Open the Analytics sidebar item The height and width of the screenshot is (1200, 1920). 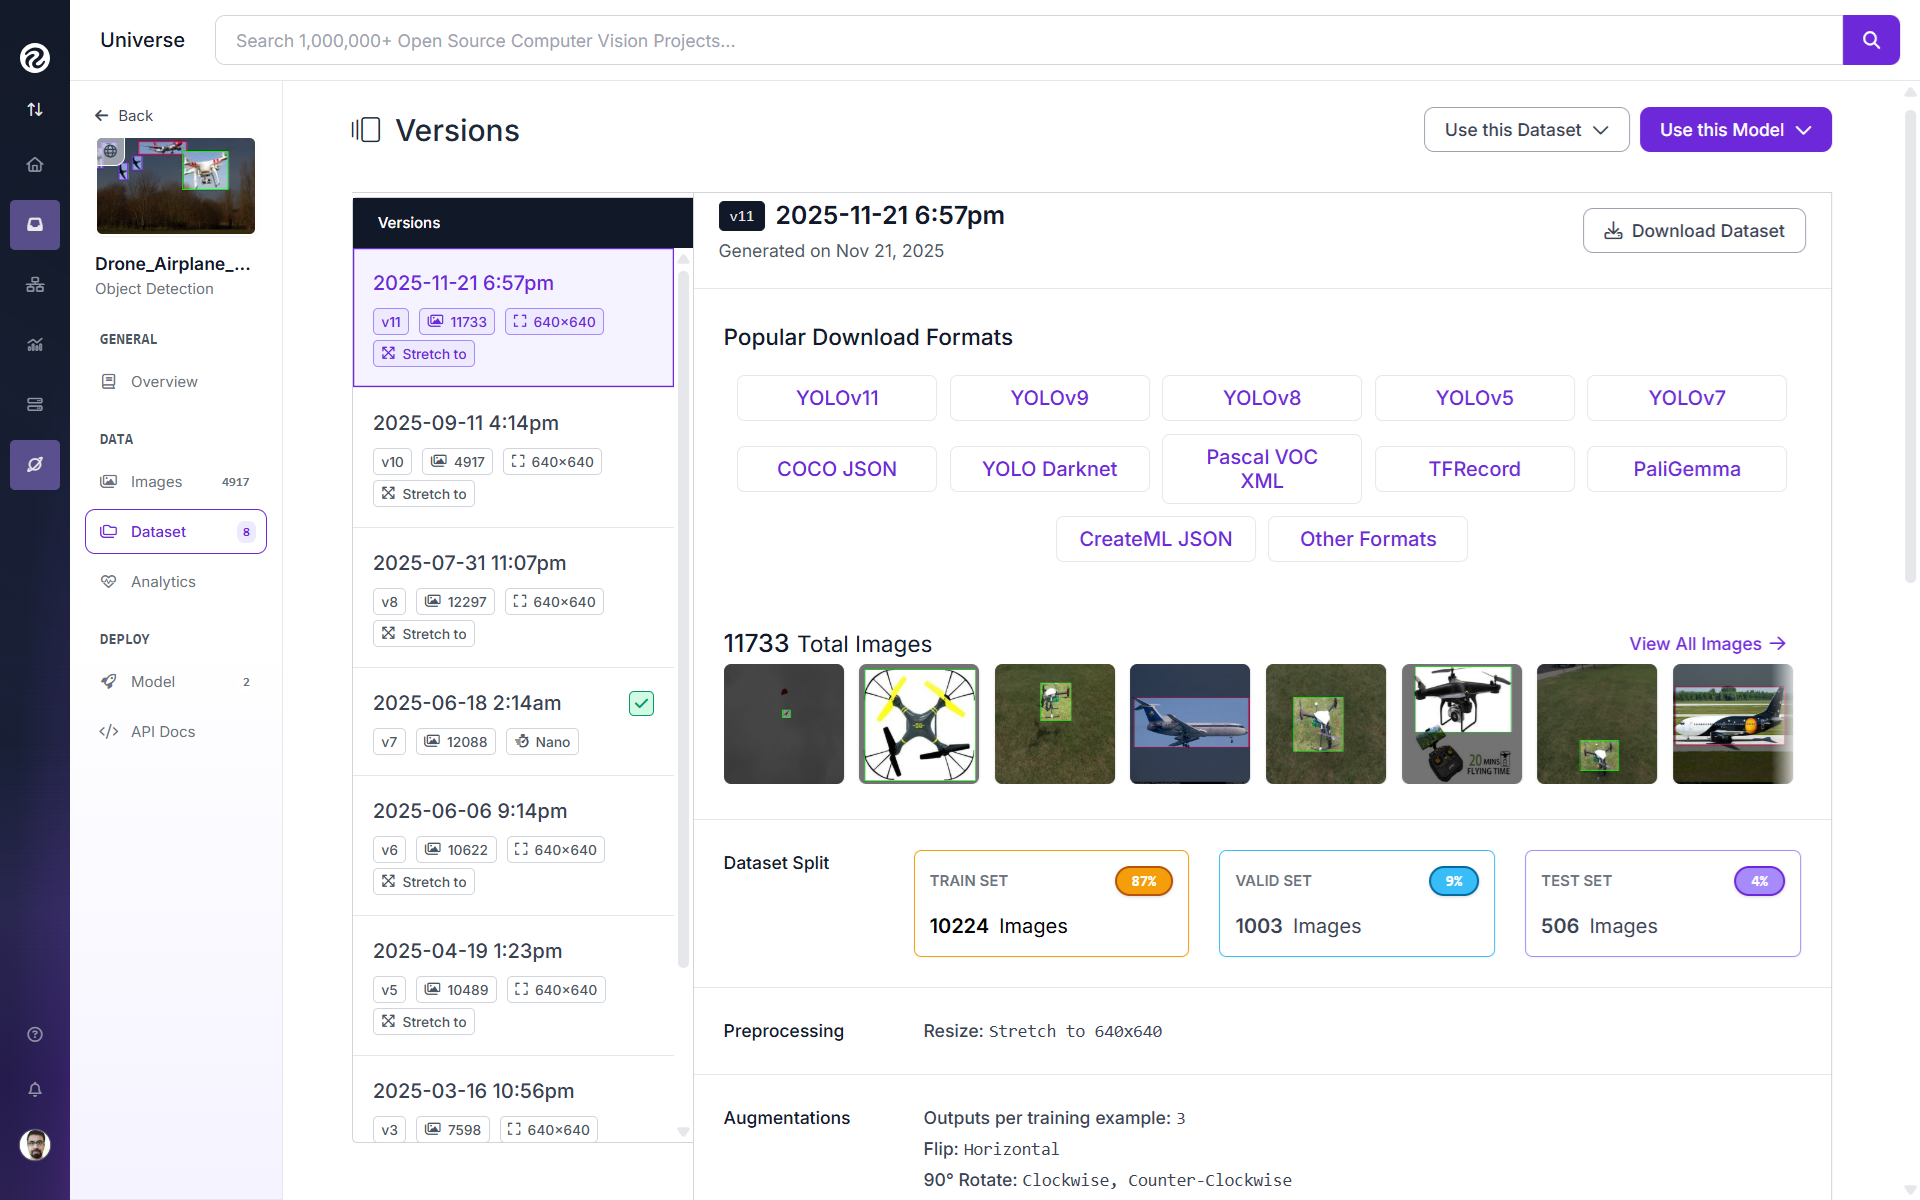163,581
